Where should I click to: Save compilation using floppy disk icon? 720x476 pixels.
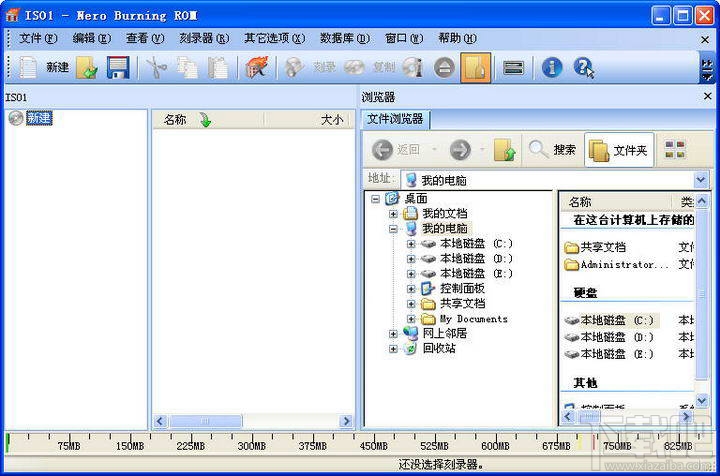click(x=118, y=67)
